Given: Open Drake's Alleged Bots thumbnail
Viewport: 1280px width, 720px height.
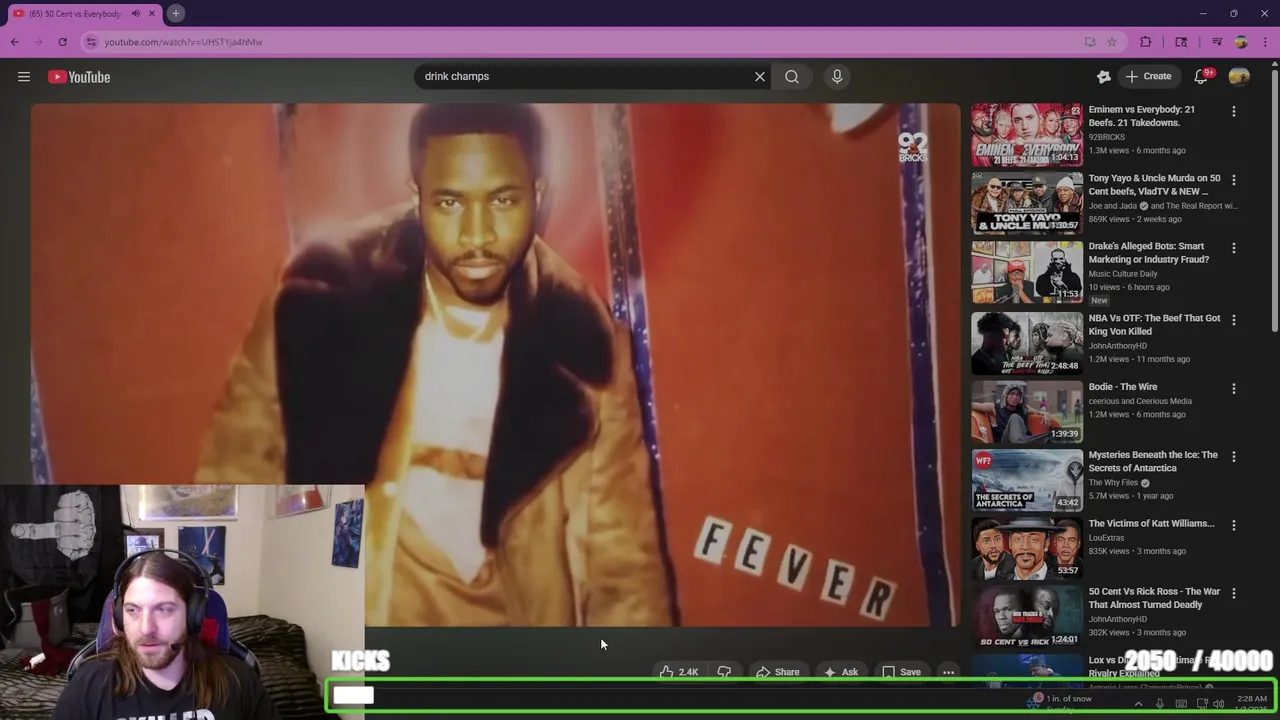Looking at the screenshot, I should [x=1027, y=271].
